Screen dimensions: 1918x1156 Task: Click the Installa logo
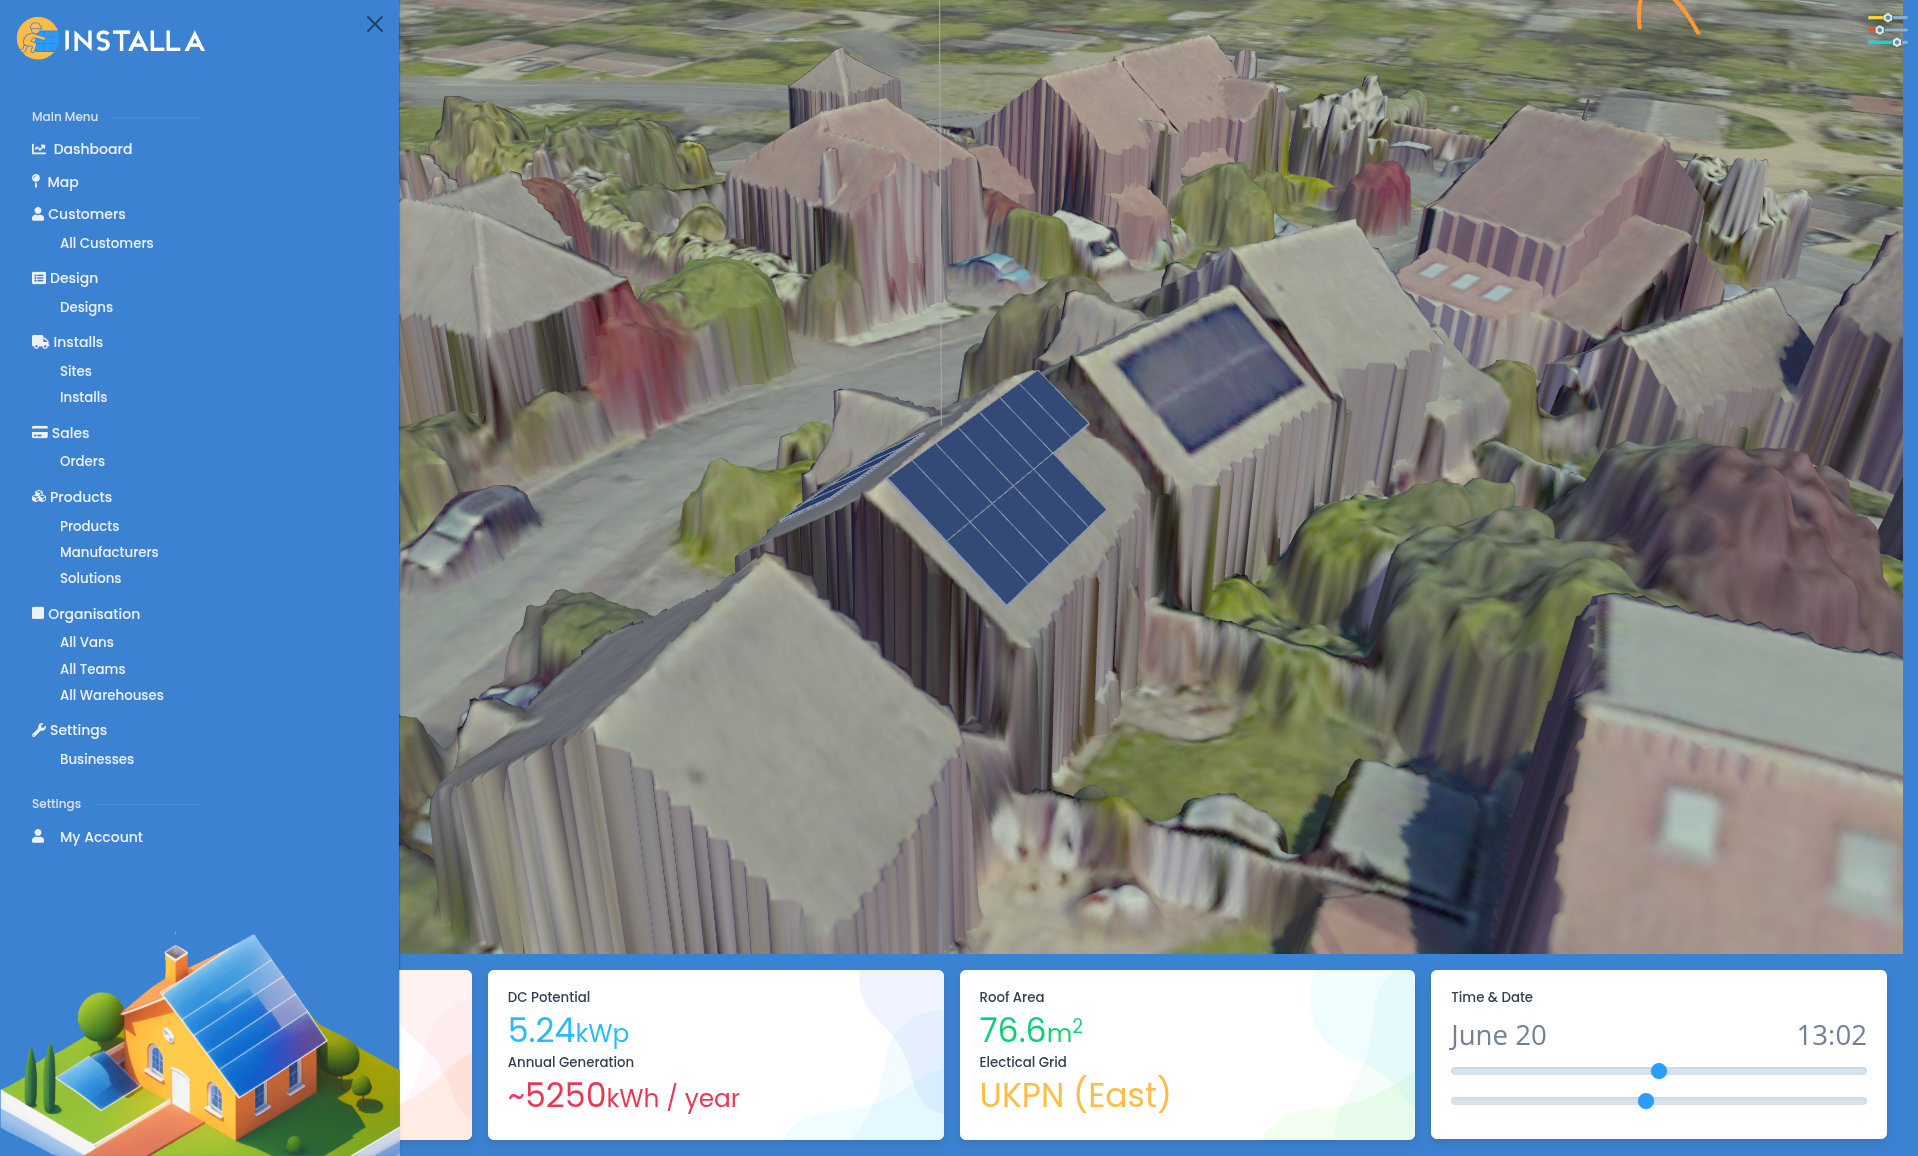111,40
